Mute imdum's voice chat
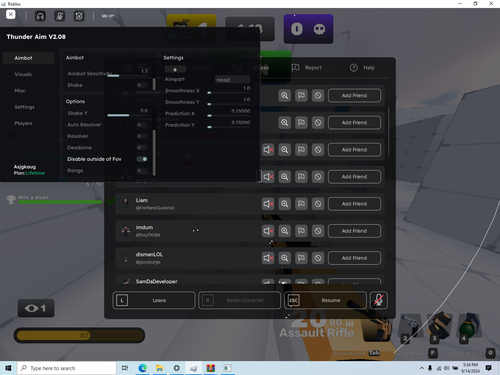This screenshot has height=375, width=500. pos(268,231)
